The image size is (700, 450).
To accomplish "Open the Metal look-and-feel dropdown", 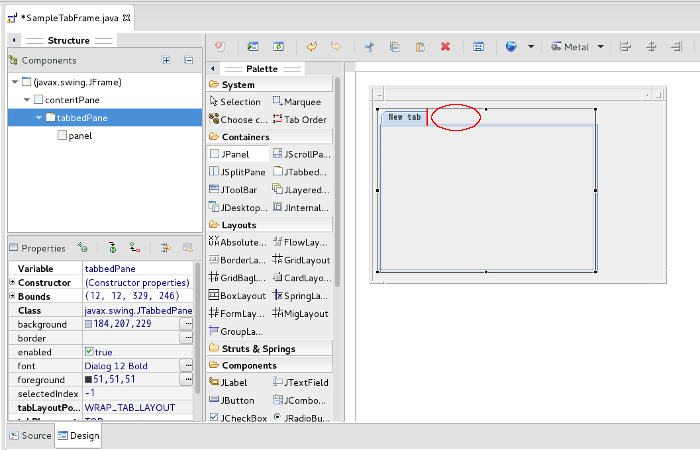I will (x=600, y=46).
